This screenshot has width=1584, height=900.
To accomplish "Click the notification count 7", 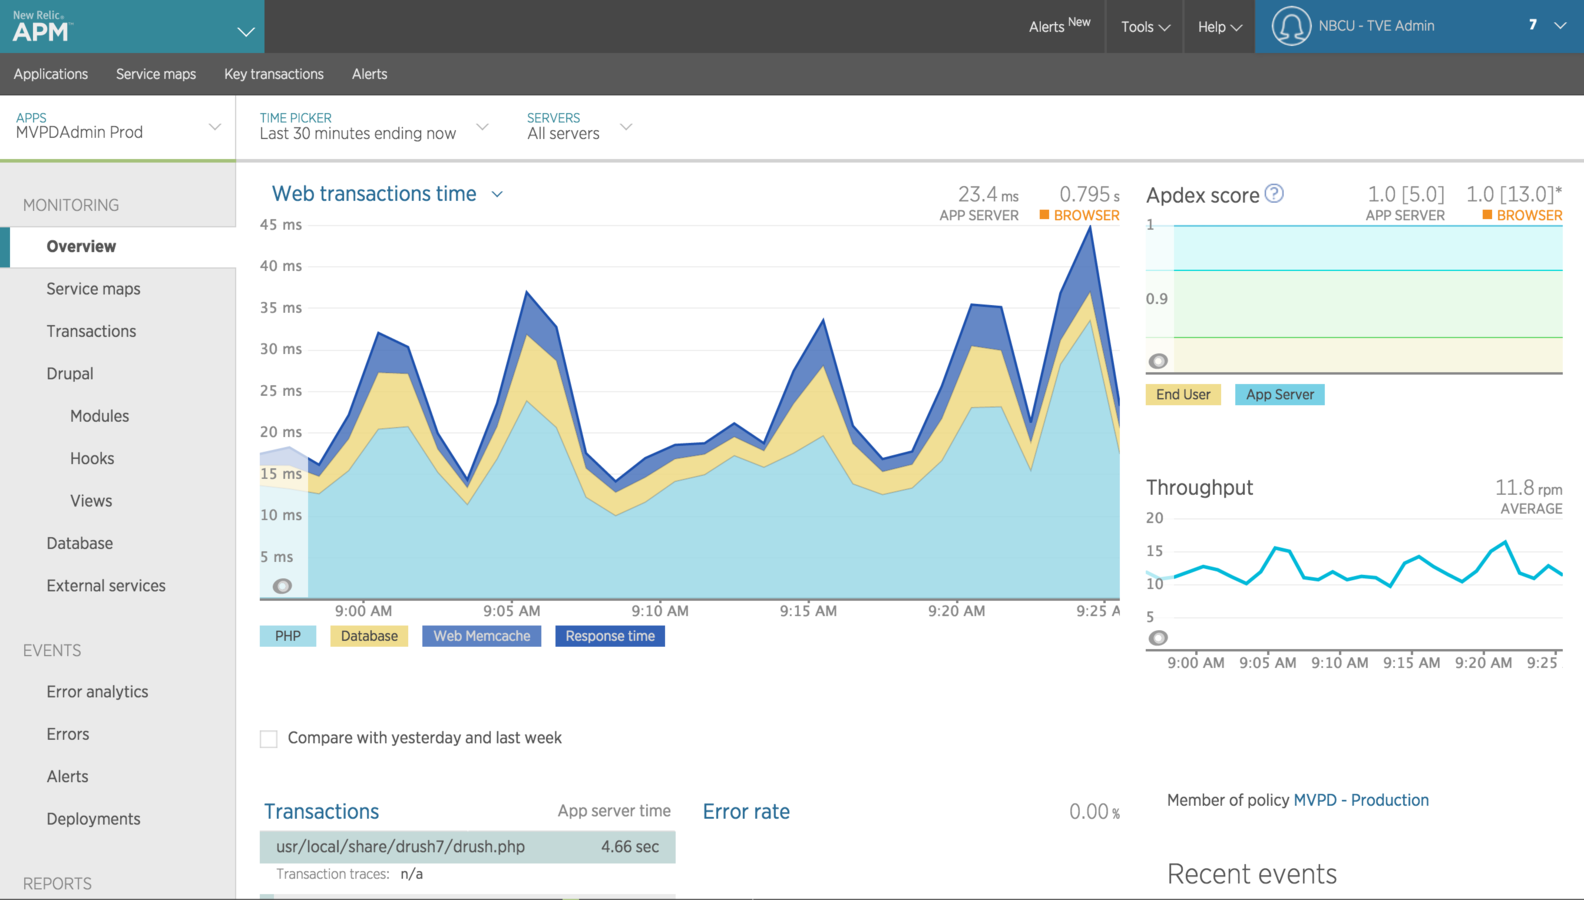I will pyautogui.click(x=1532, y=25).
